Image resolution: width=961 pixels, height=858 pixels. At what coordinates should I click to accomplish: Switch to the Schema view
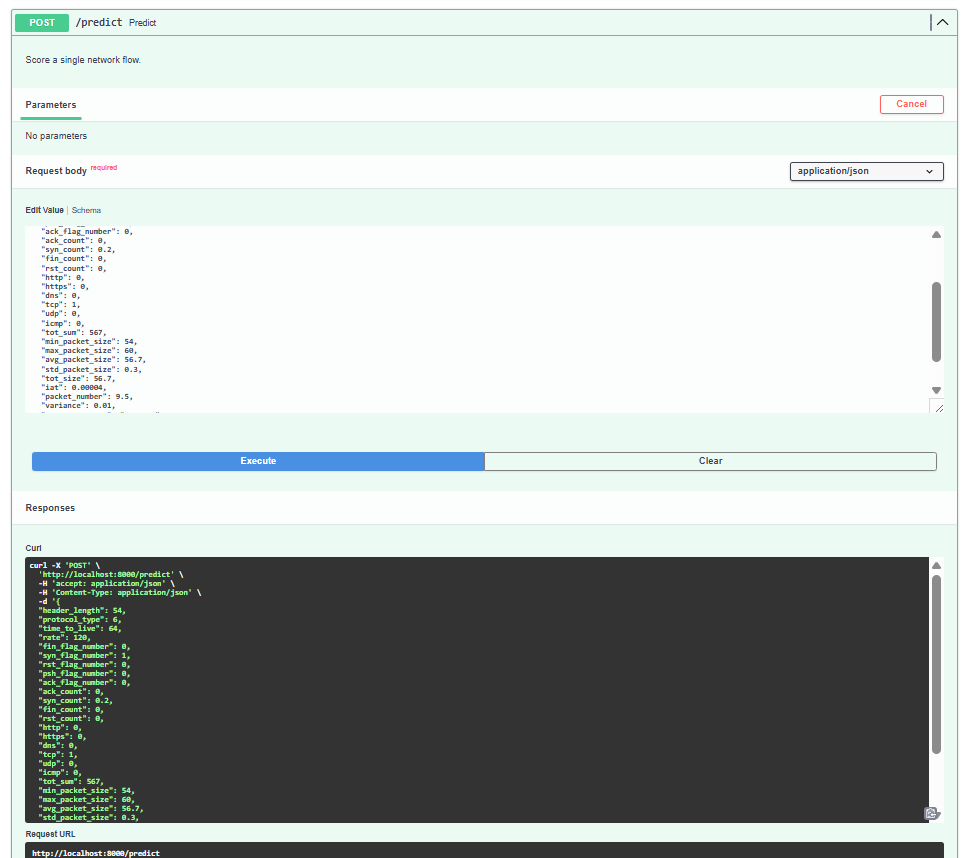(x=86, y=210)
